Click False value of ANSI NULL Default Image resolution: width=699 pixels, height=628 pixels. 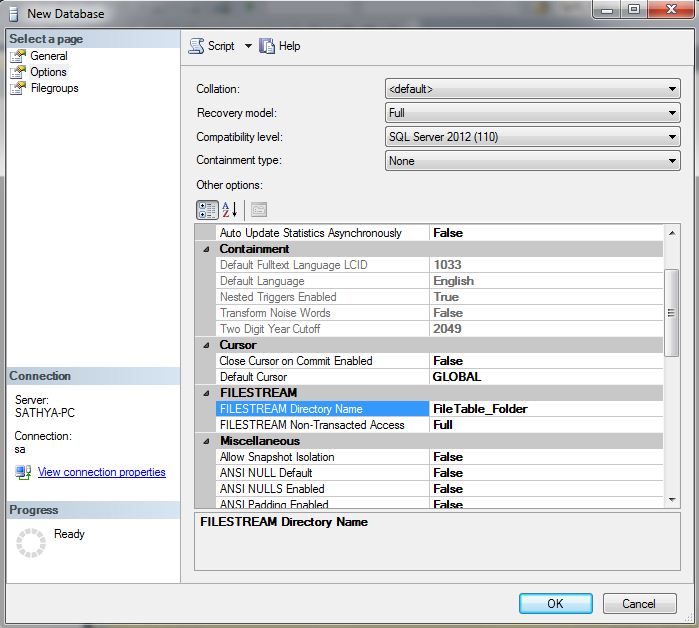coord(546,473)
